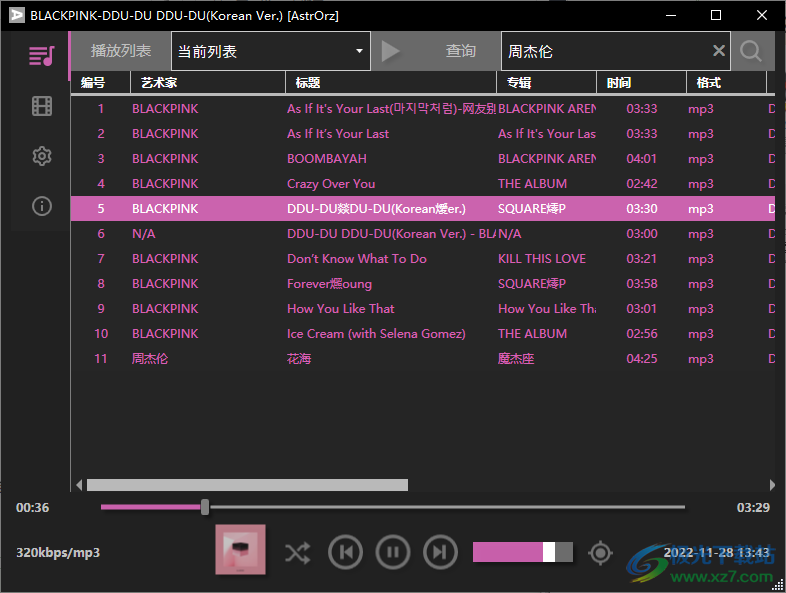Click the THE ALBUM cell in row 4

click(532, 183)
